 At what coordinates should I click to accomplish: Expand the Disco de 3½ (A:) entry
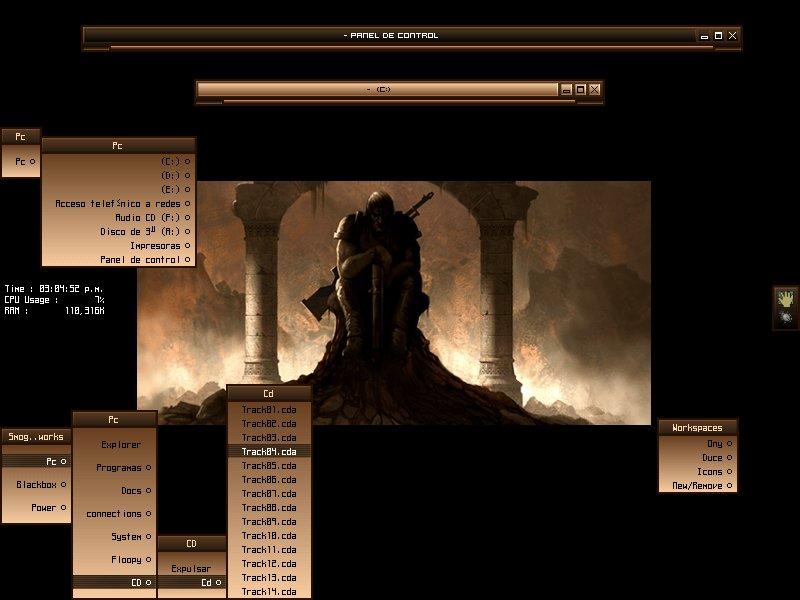118,232
